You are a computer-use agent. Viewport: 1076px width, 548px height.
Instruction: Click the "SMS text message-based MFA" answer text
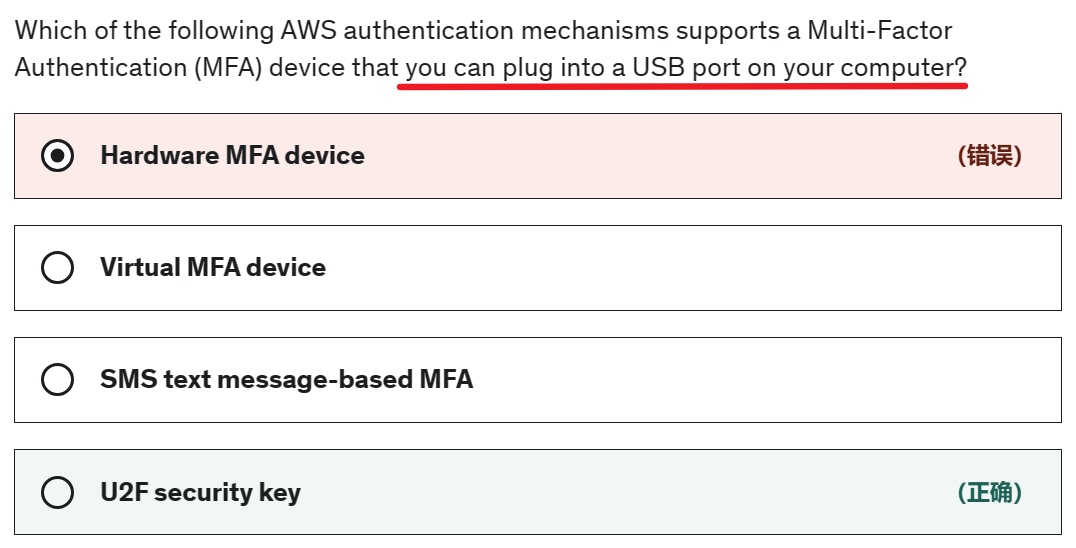coord(286,380)
